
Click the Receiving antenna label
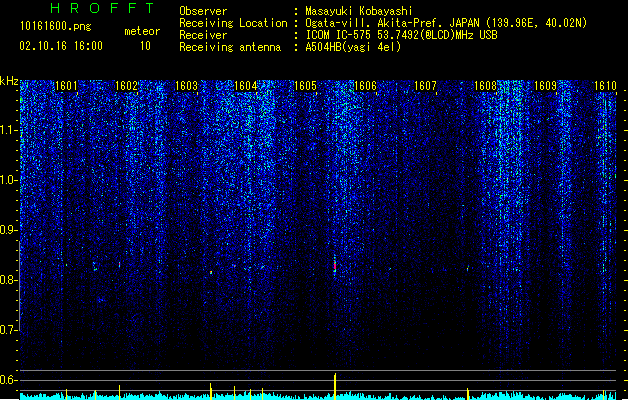[x=230, y=47]
